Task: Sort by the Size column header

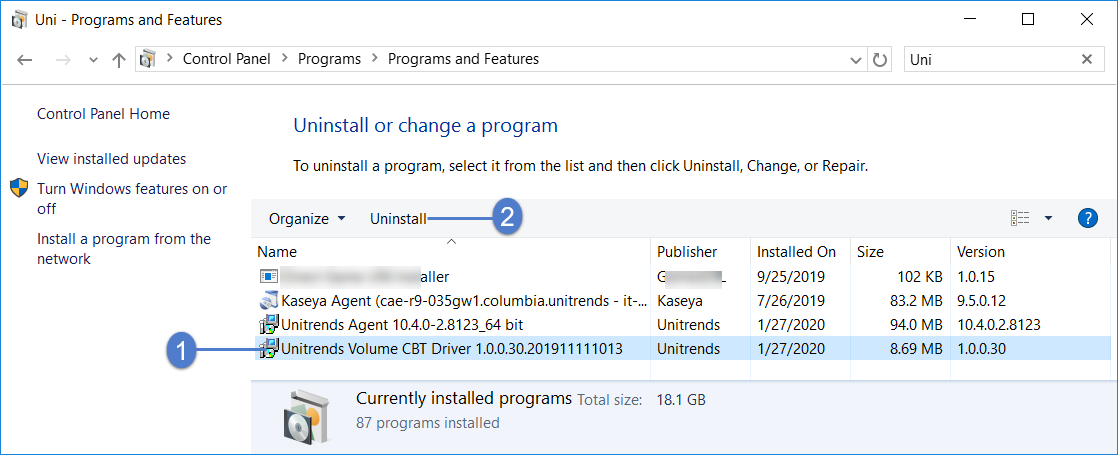Action: point(901,252)
